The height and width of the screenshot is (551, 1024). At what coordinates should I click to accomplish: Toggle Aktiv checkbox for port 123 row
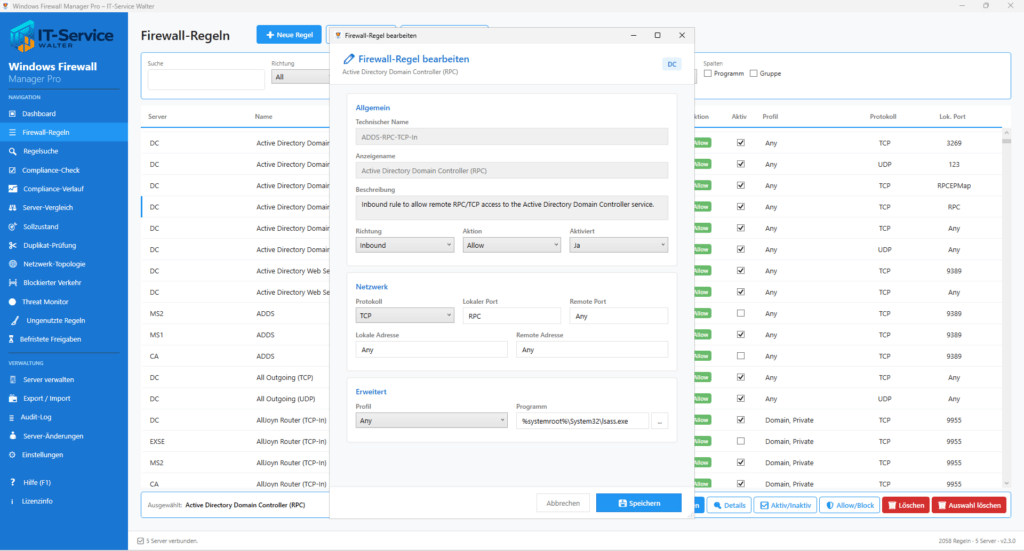pos(741,164)
